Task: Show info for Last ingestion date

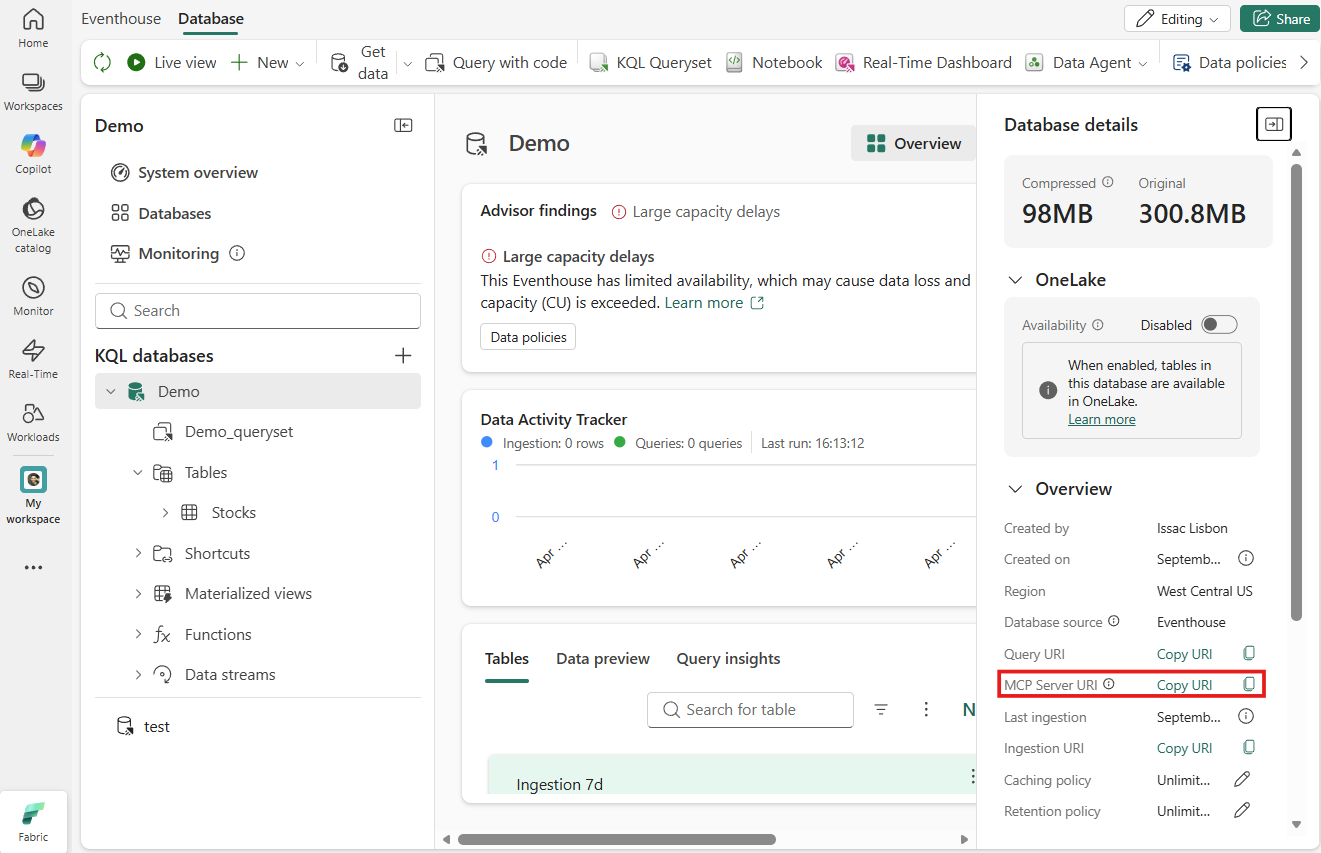Action: tap(1246, 716)
